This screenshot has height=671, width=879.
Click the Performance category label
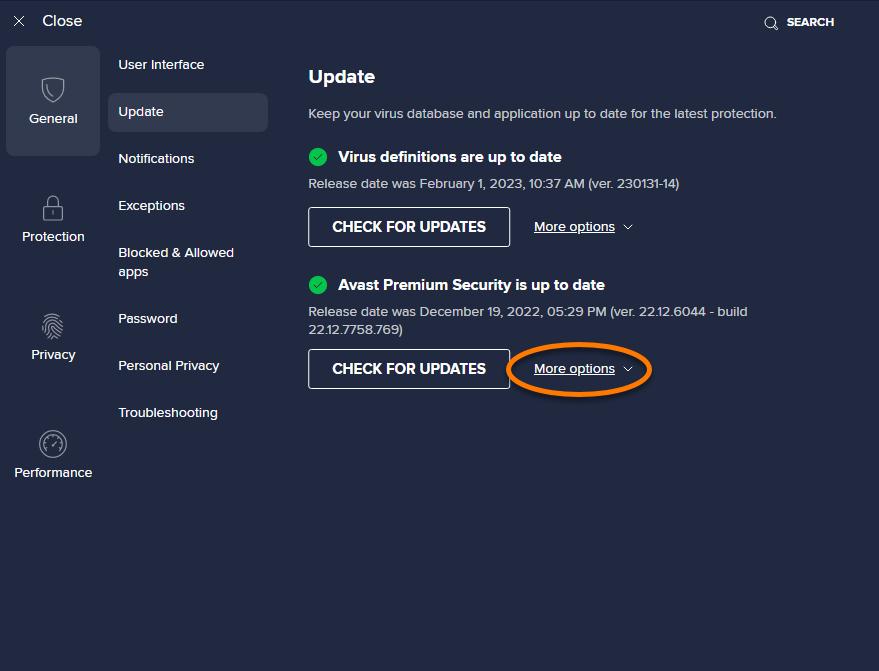[x=53, y=473]
